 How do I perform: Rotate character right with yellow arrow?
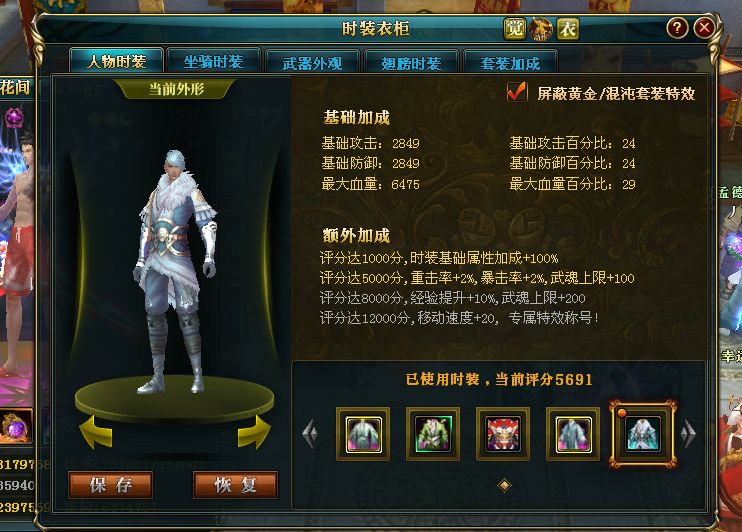coord(254,432)
